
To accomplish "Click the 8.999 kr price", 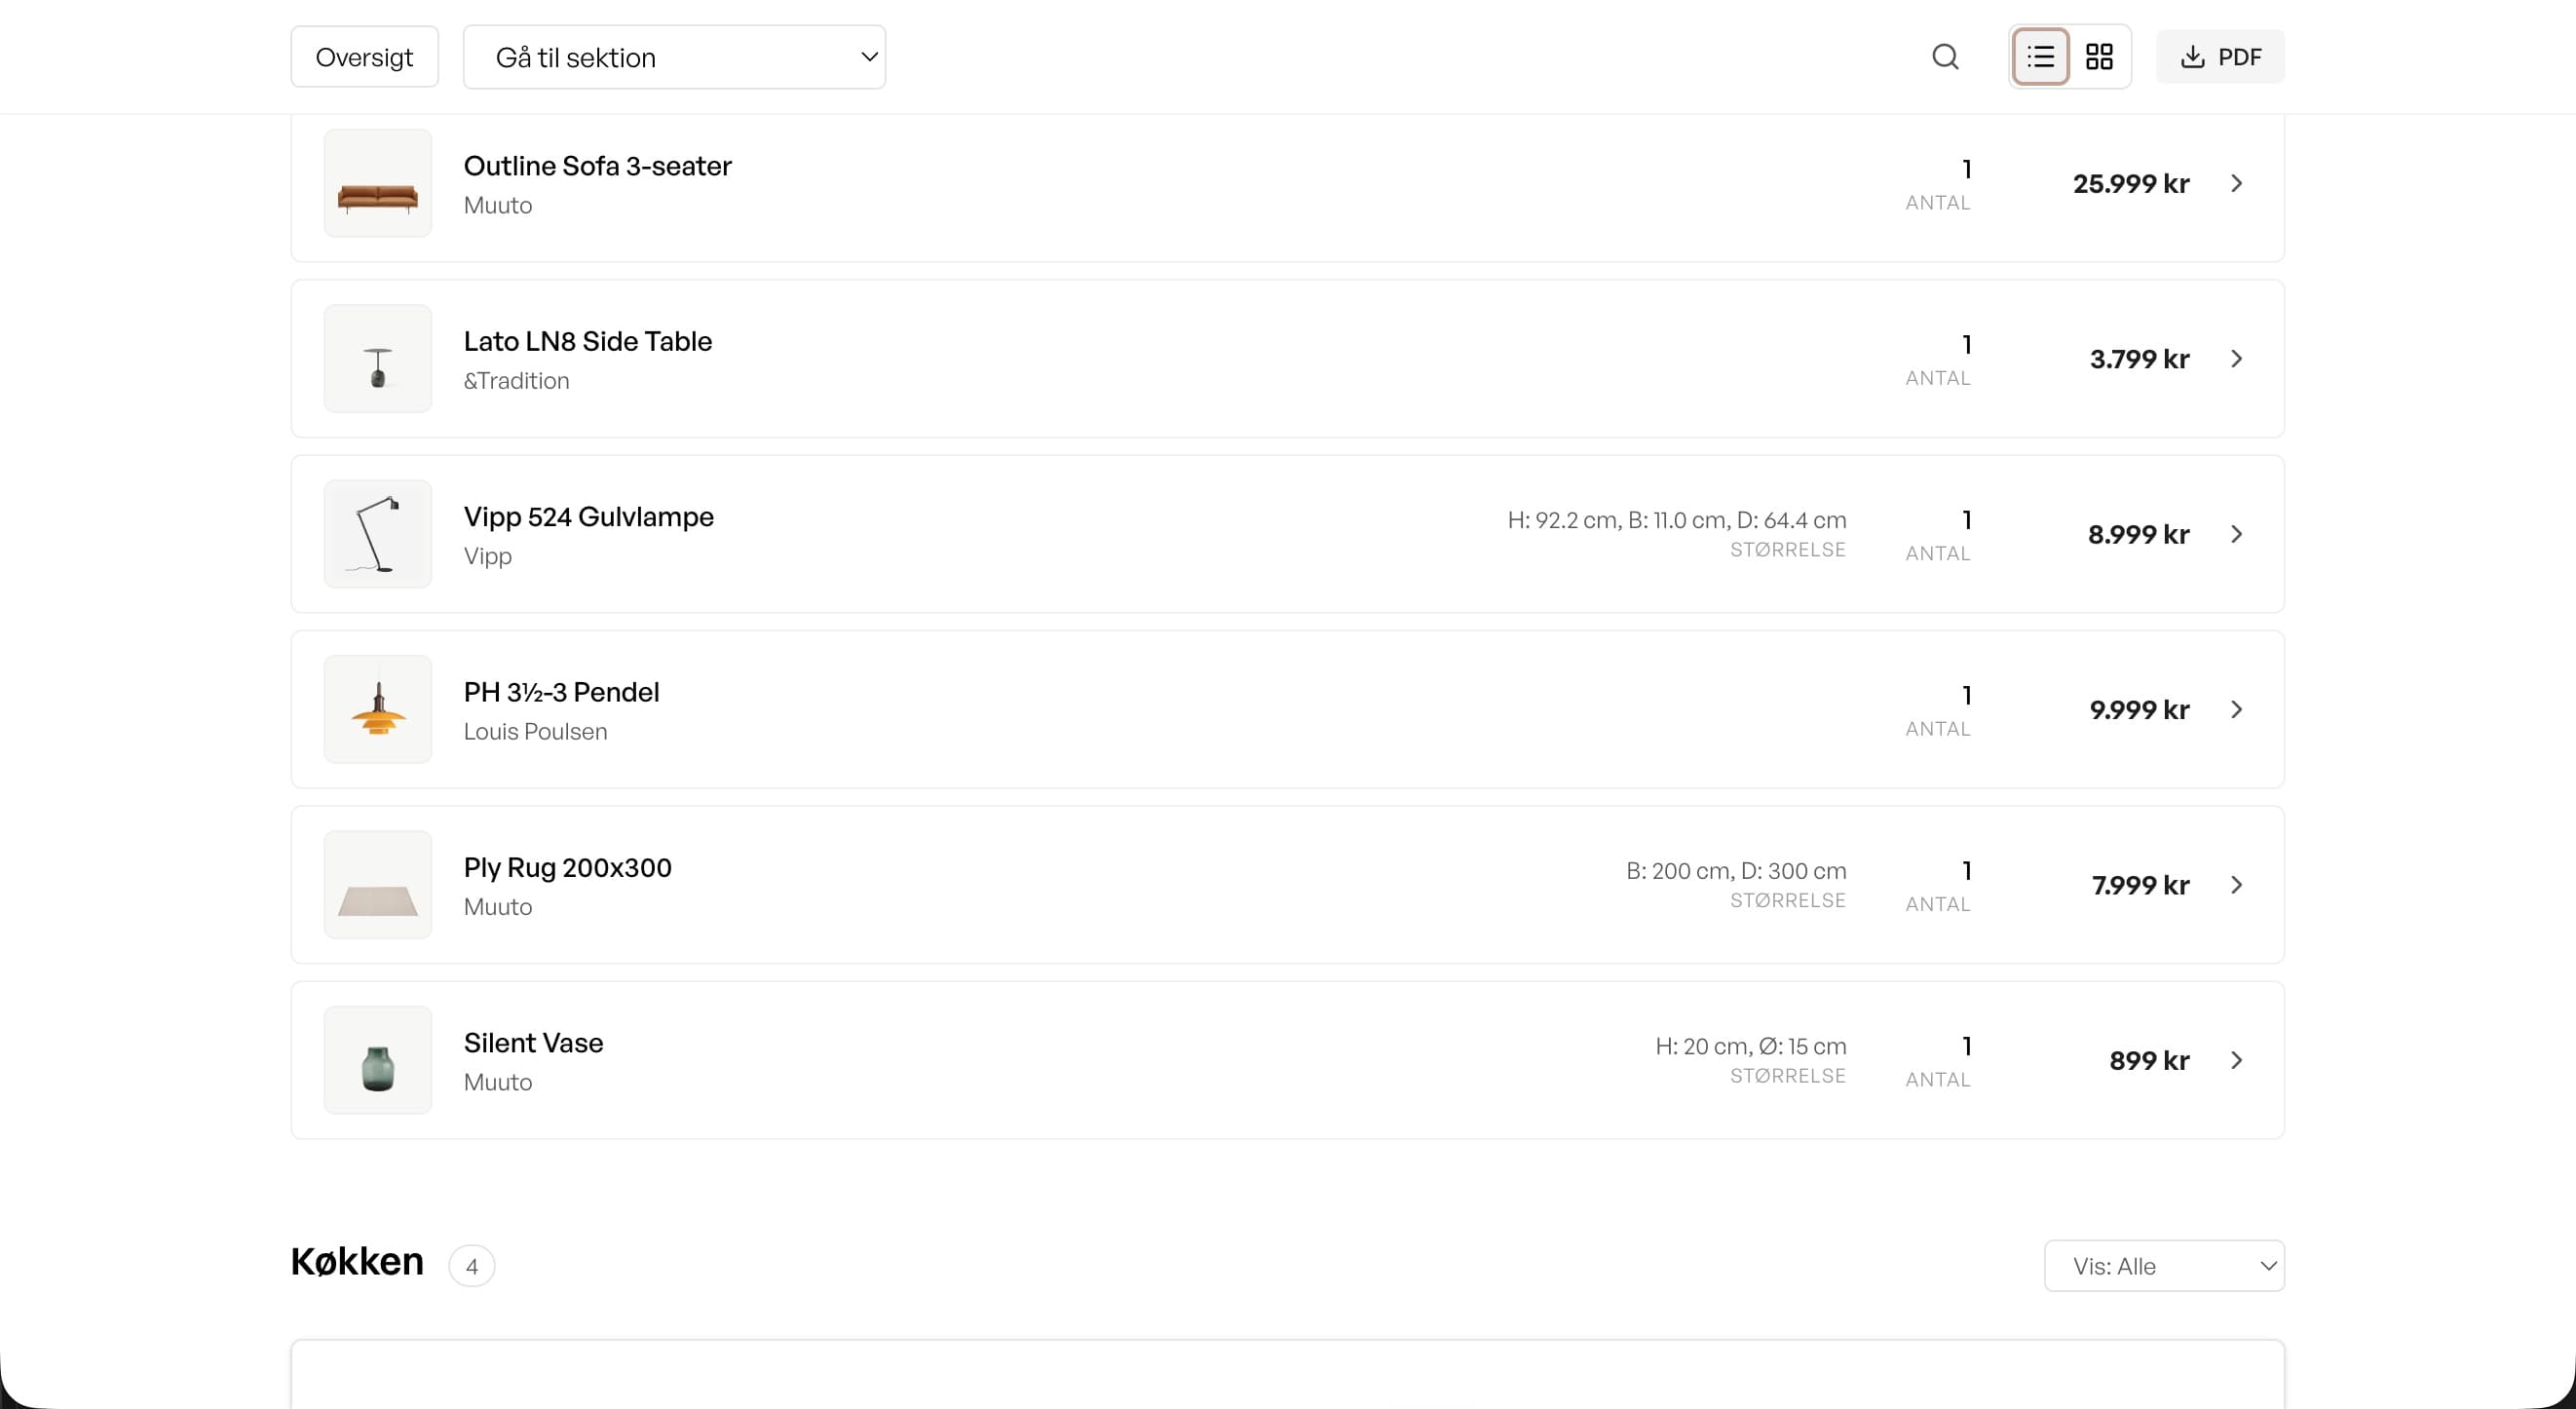I will point(2139,535).
